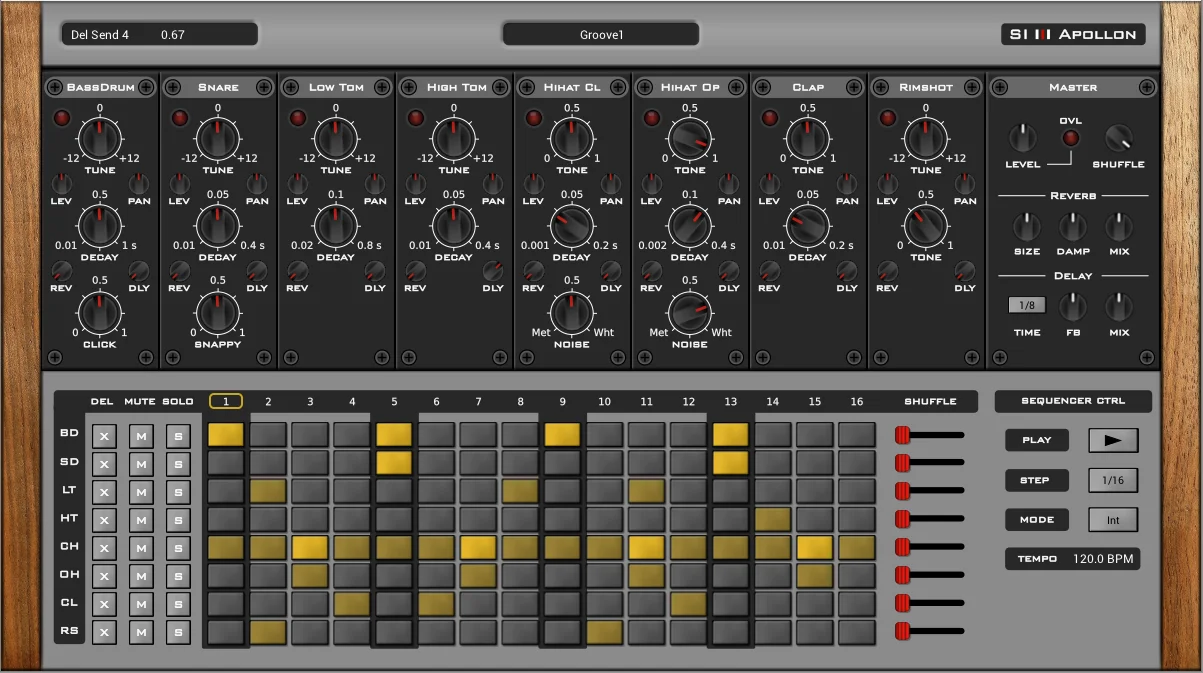The width and height of the screenshot is (1203, 673).
Task: Clear the SD row with its X delete button
Action: [104, 463]
